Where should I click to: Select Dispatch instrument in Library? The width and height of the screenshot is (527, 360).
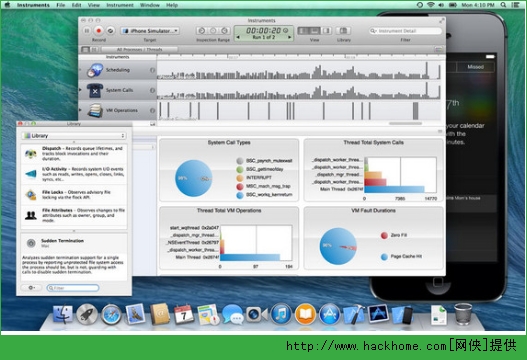tap(74, 154)
